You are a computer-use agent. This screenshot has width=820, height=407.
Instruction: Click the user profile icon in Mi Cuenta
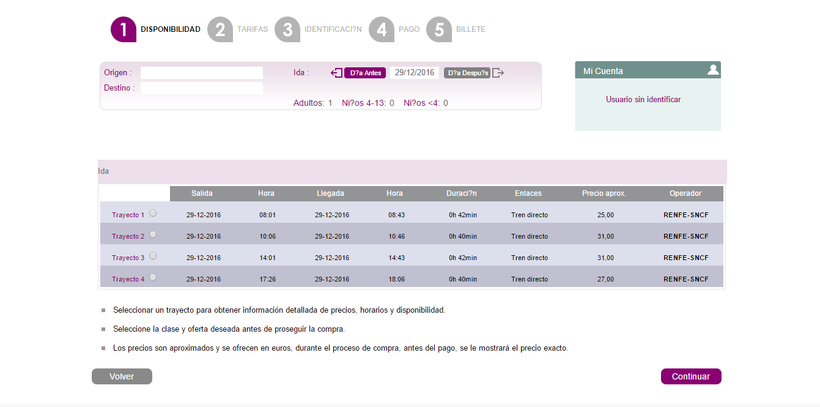(x=712, y=70)
